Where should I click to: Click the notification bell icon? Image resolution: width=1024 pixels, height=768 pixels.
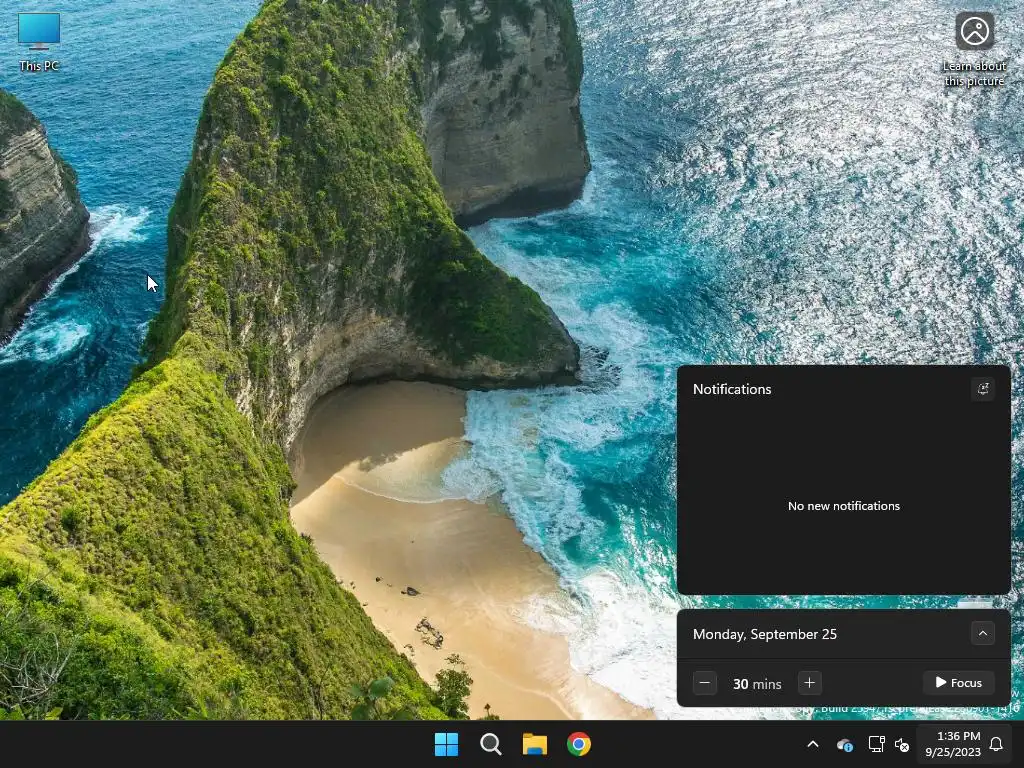point(997,744)
